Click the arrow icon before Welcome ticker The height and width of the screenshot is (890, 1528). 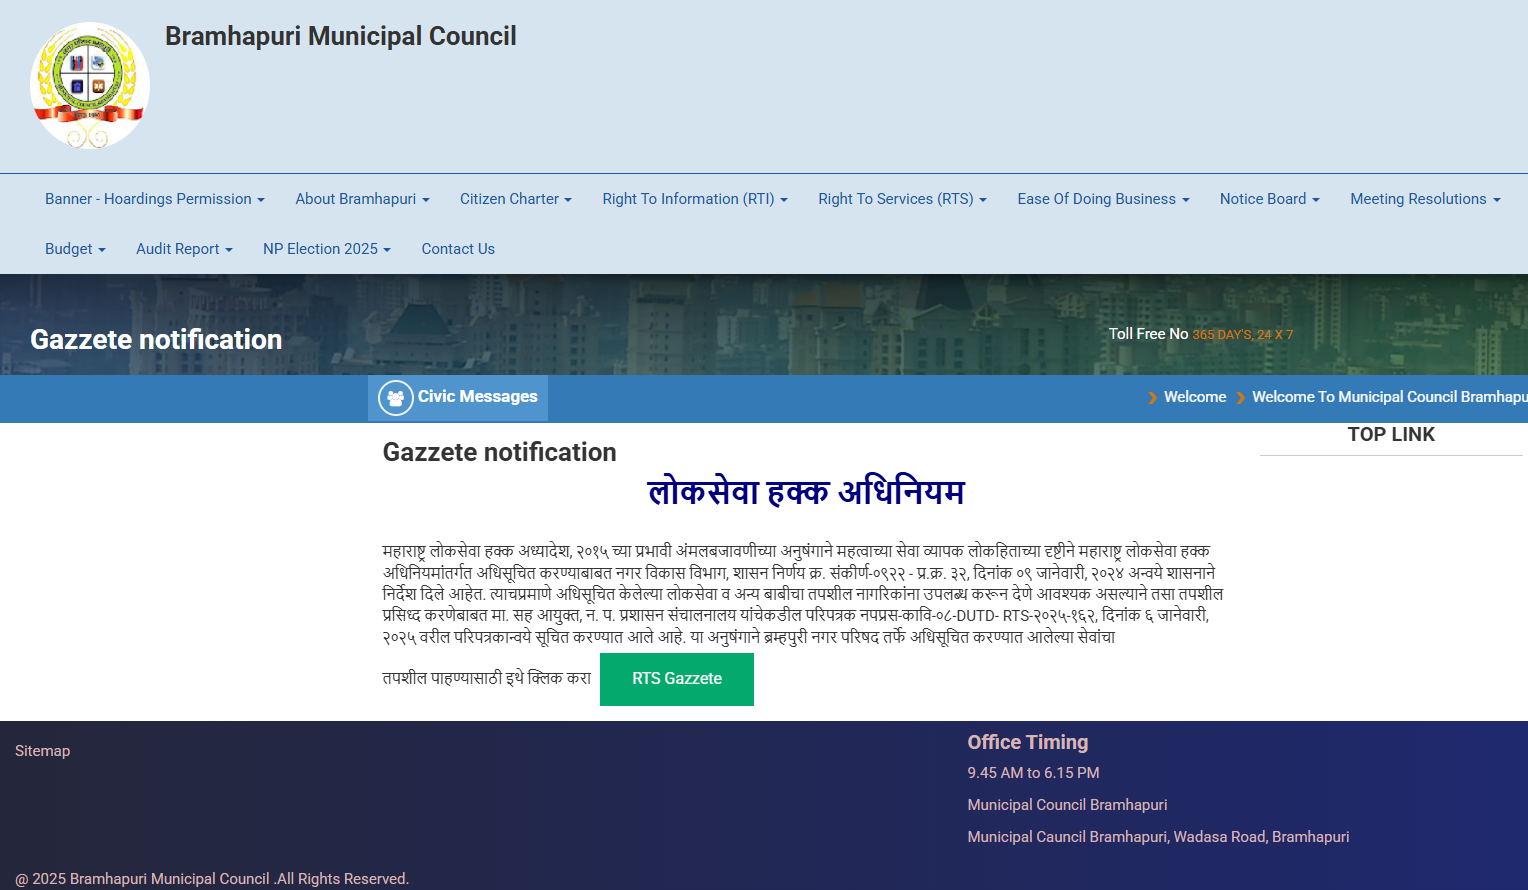[x=1153, y=398]
